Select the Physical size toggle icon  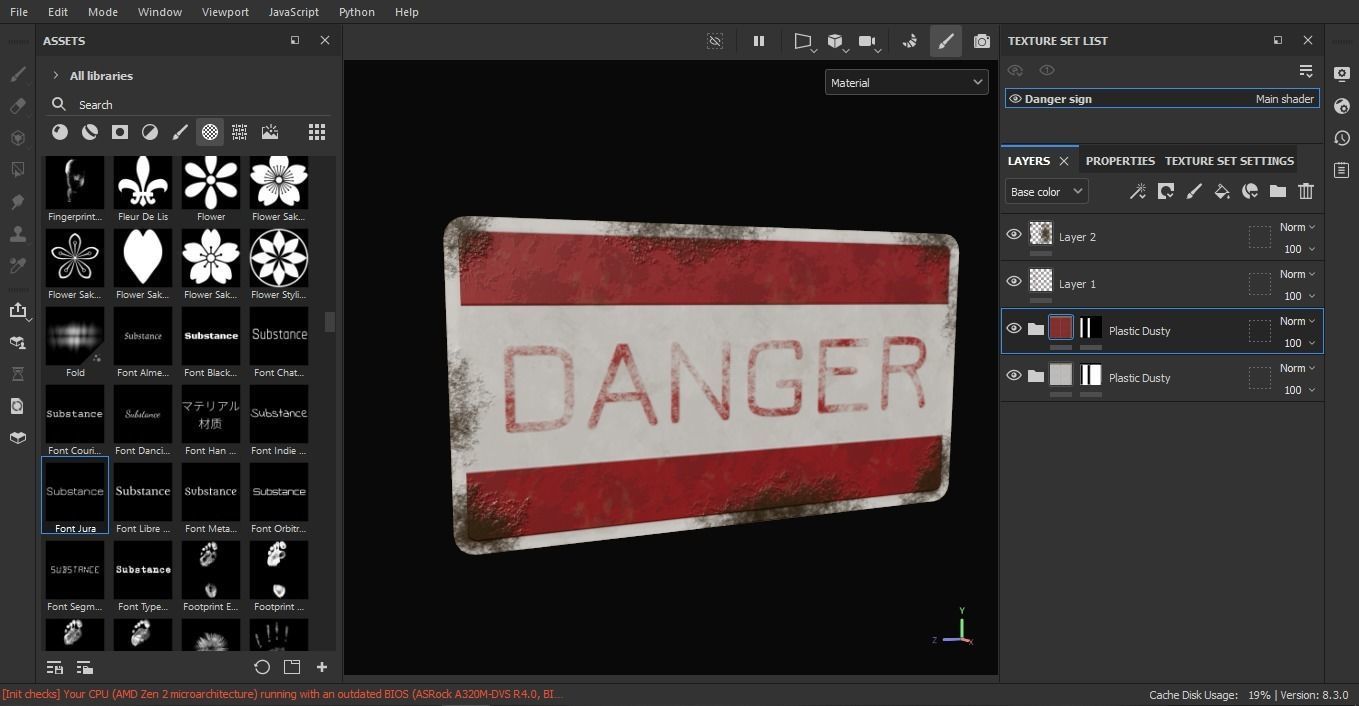715,41
